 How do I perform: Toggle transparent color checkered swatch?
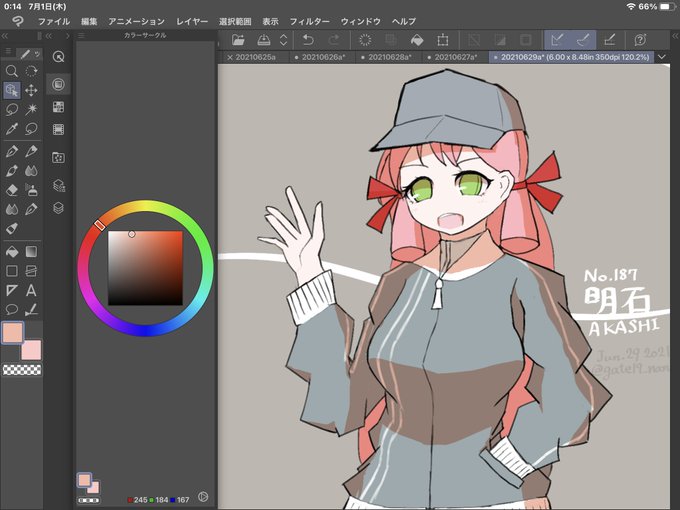(x=22, y=369)
